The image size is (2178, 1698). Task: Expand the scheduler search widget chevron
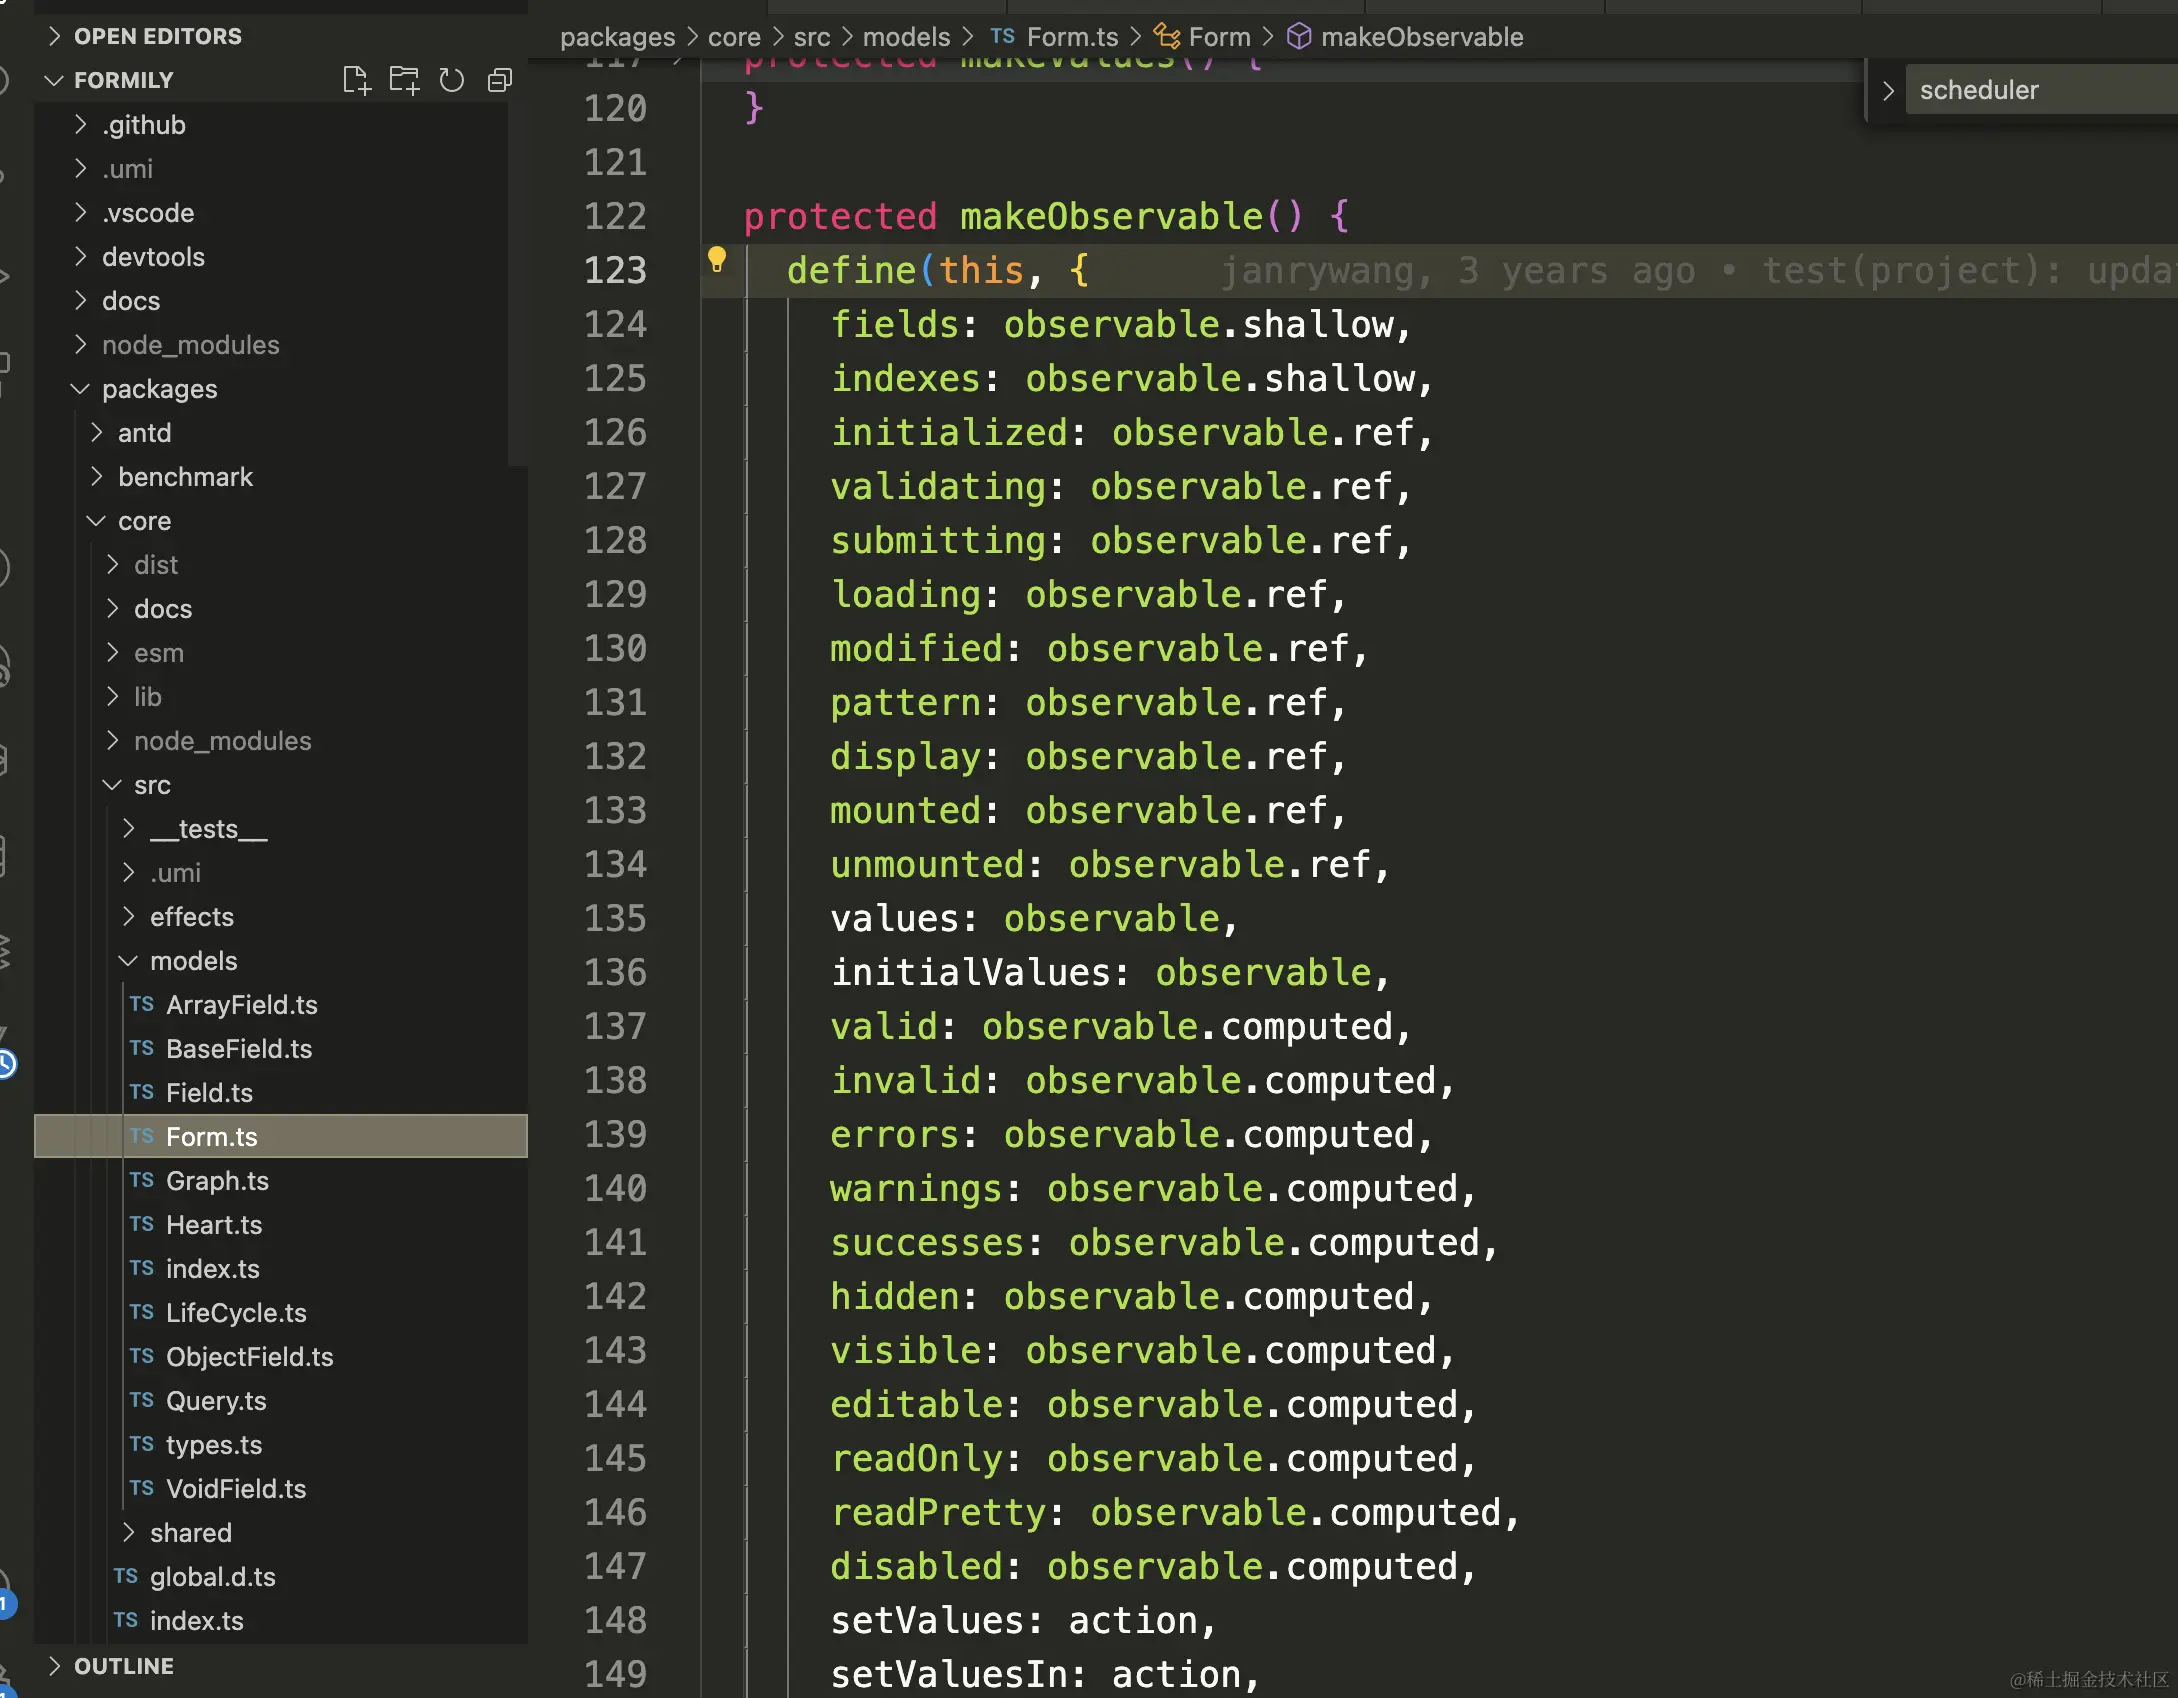pyautogui.click(x=1888, y=90)
